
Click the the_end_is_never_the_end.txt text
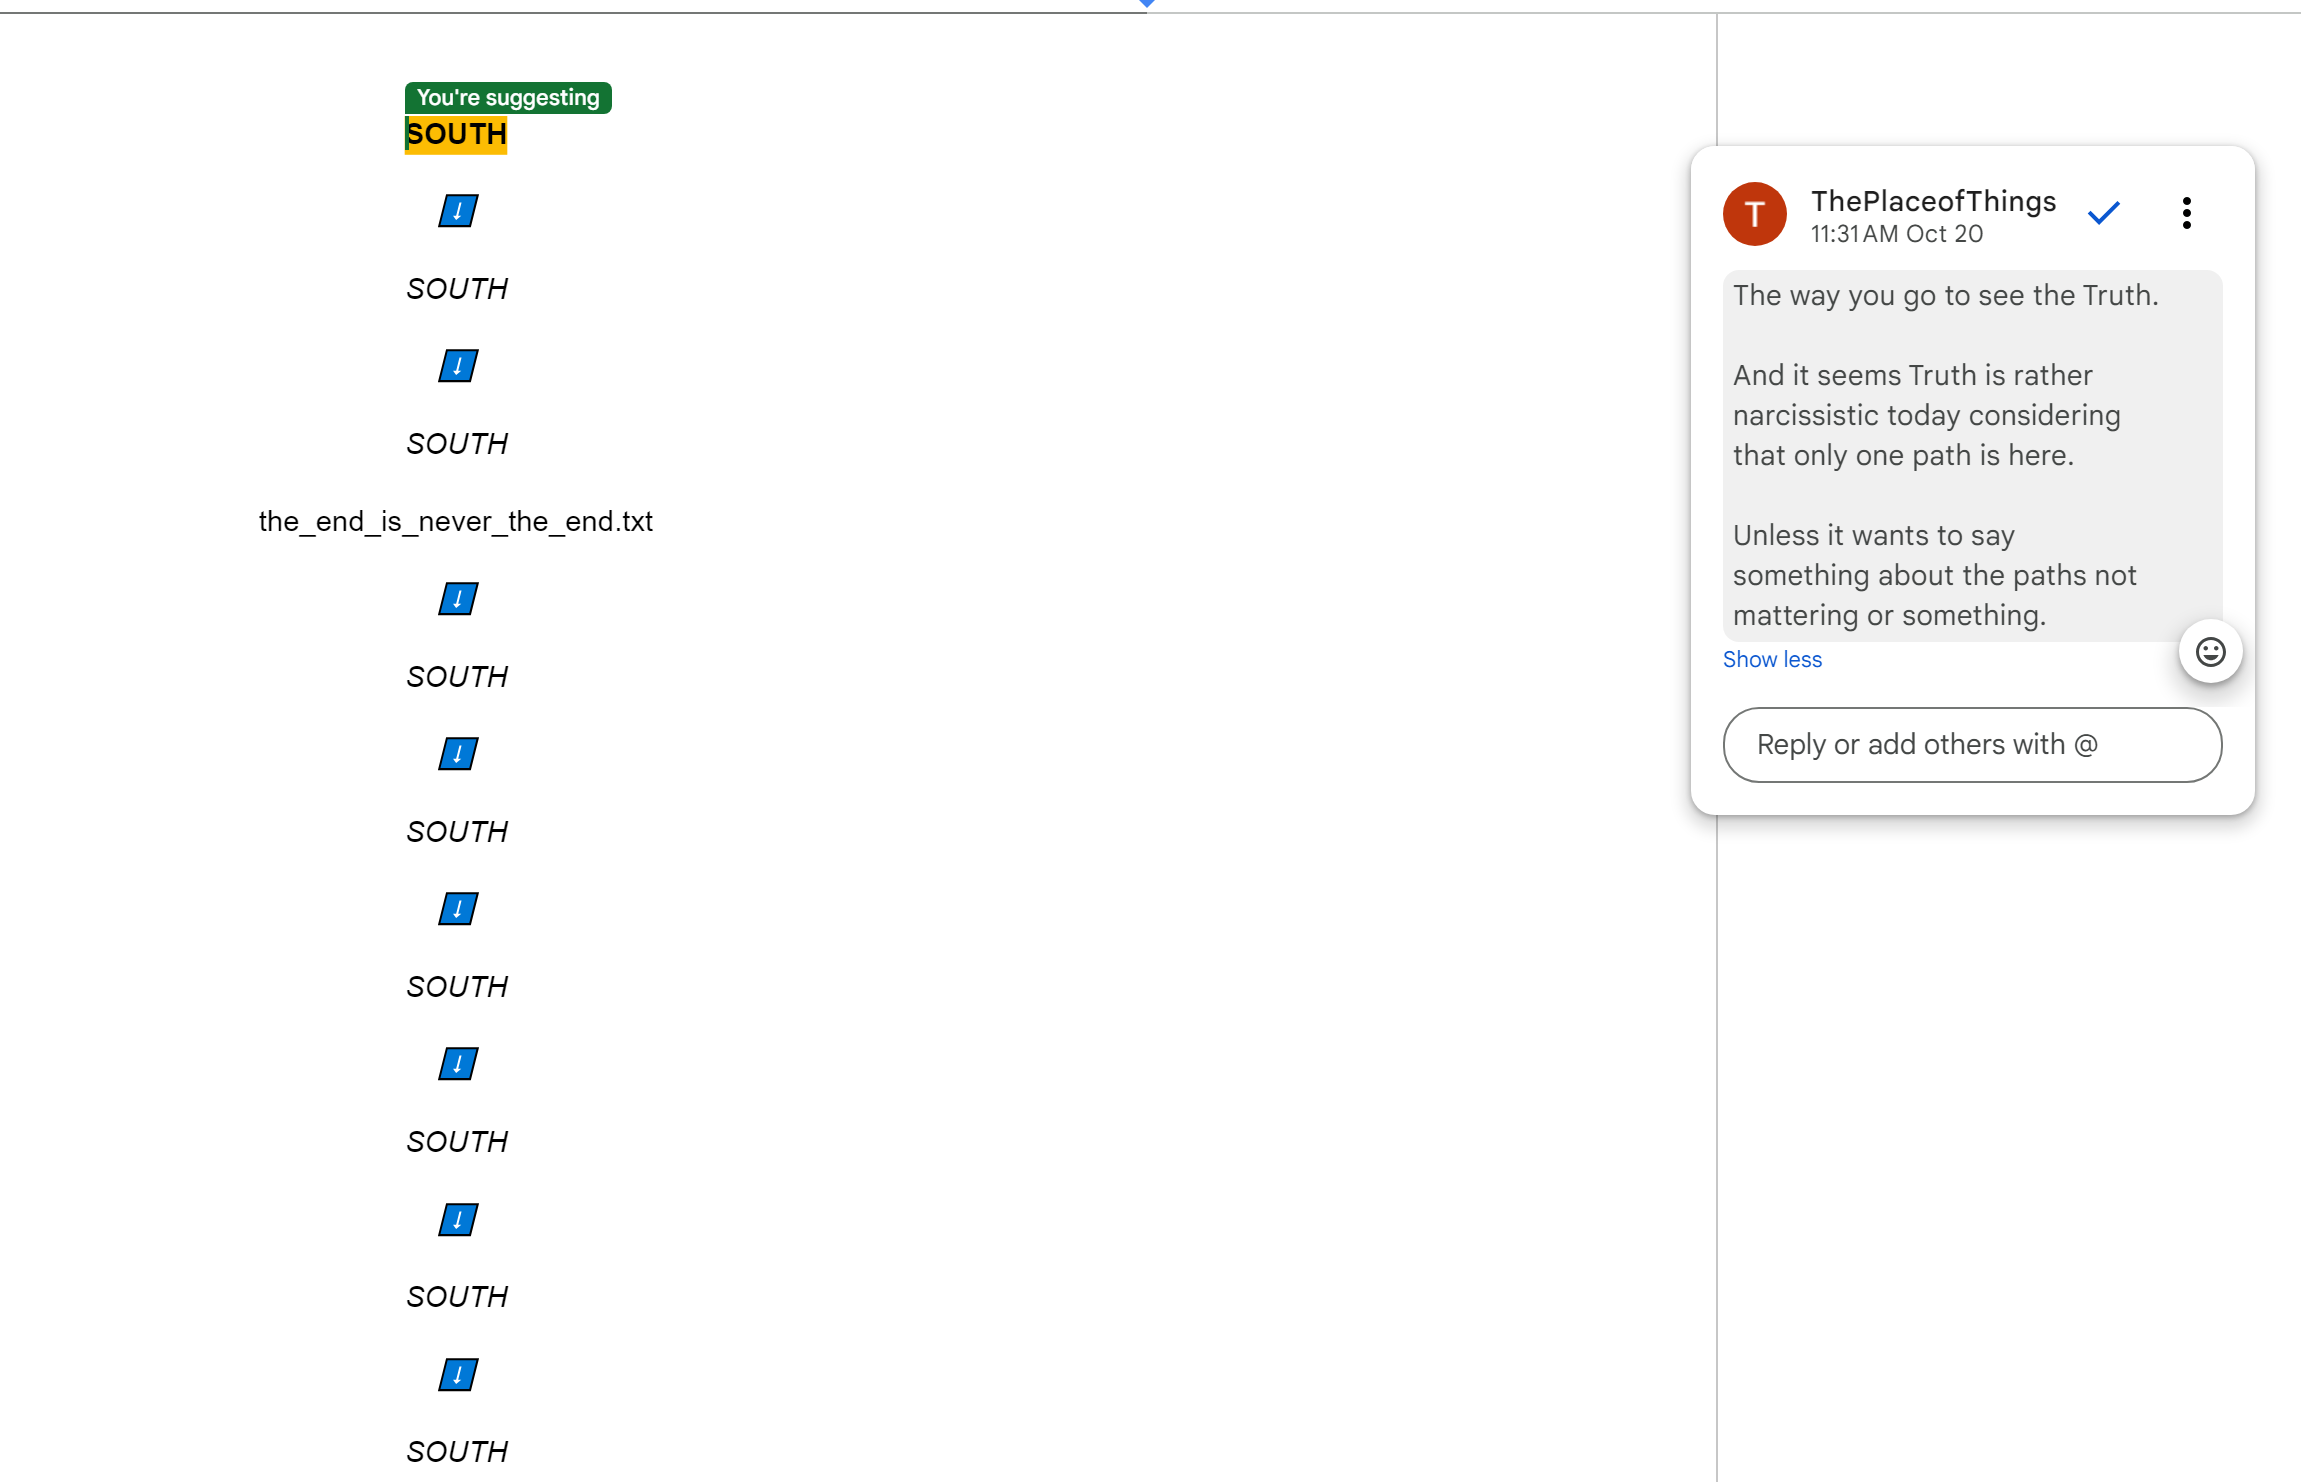click(x=455, y=521)
